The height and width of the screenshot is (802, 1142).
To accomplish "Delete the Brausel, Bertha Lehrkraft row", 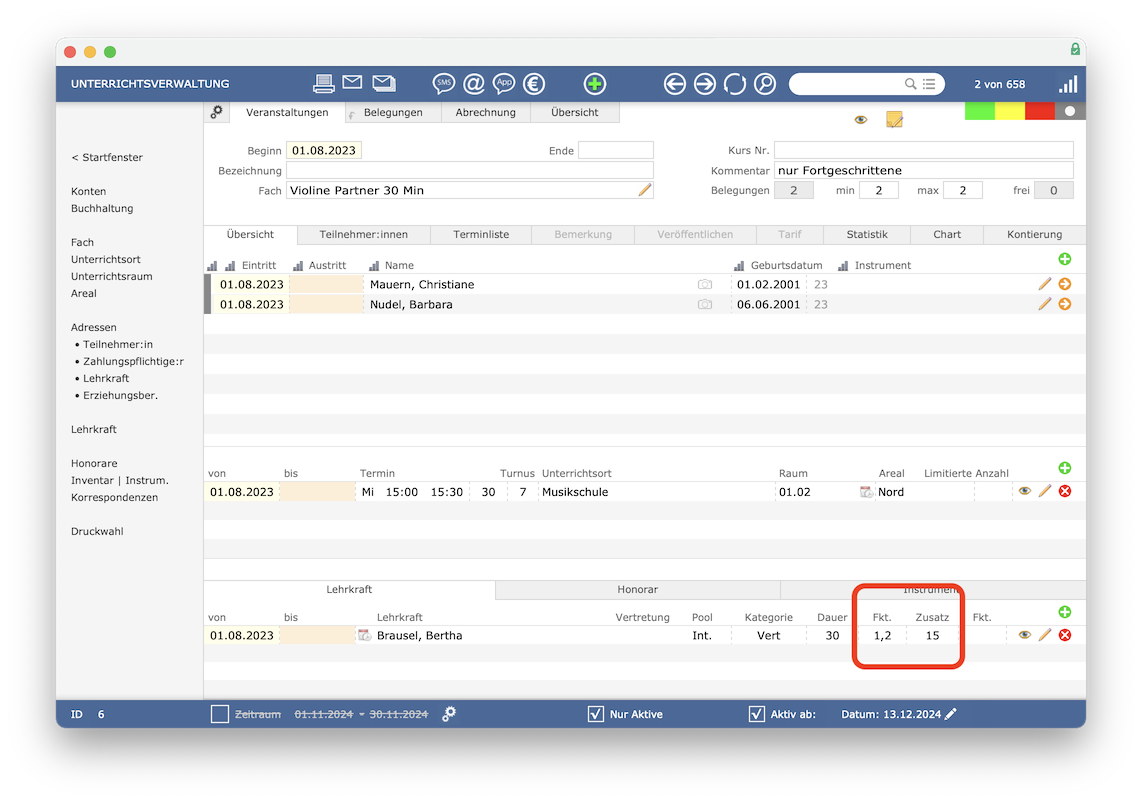I will click(1065, 635).
